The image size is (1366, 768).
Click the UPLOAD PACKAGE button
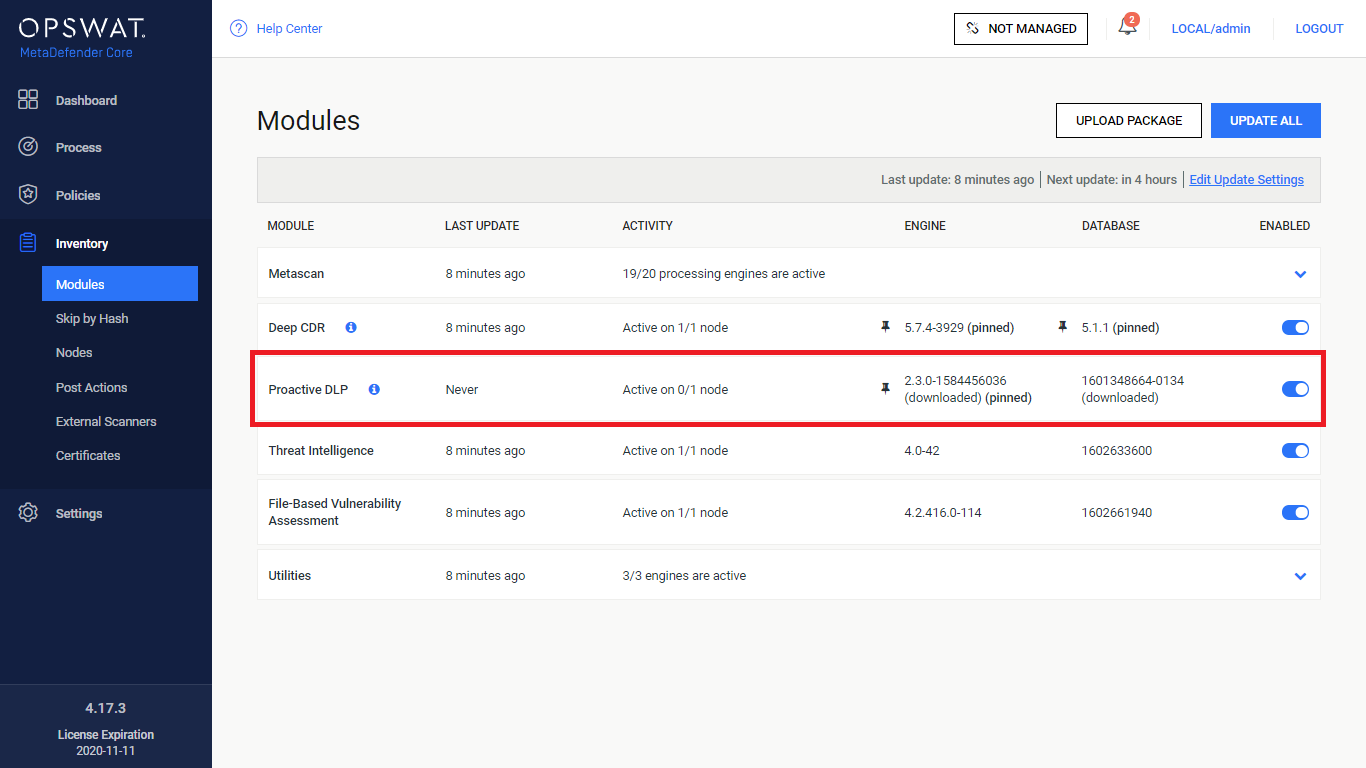click(x=1129, y=120)
